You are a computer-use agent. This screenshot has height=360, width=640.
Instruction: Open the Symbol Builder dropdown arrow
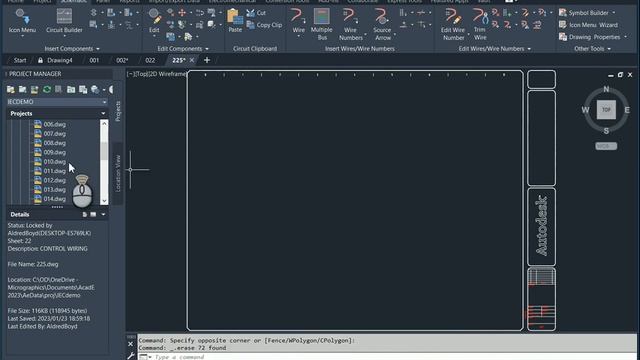(613, 13)
